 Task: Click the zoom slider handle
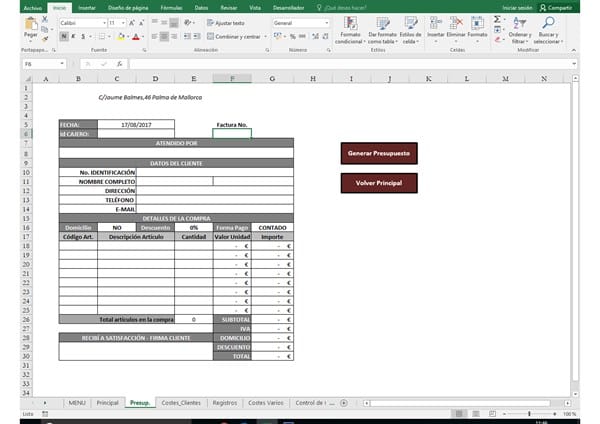click(x=529, y=414)
